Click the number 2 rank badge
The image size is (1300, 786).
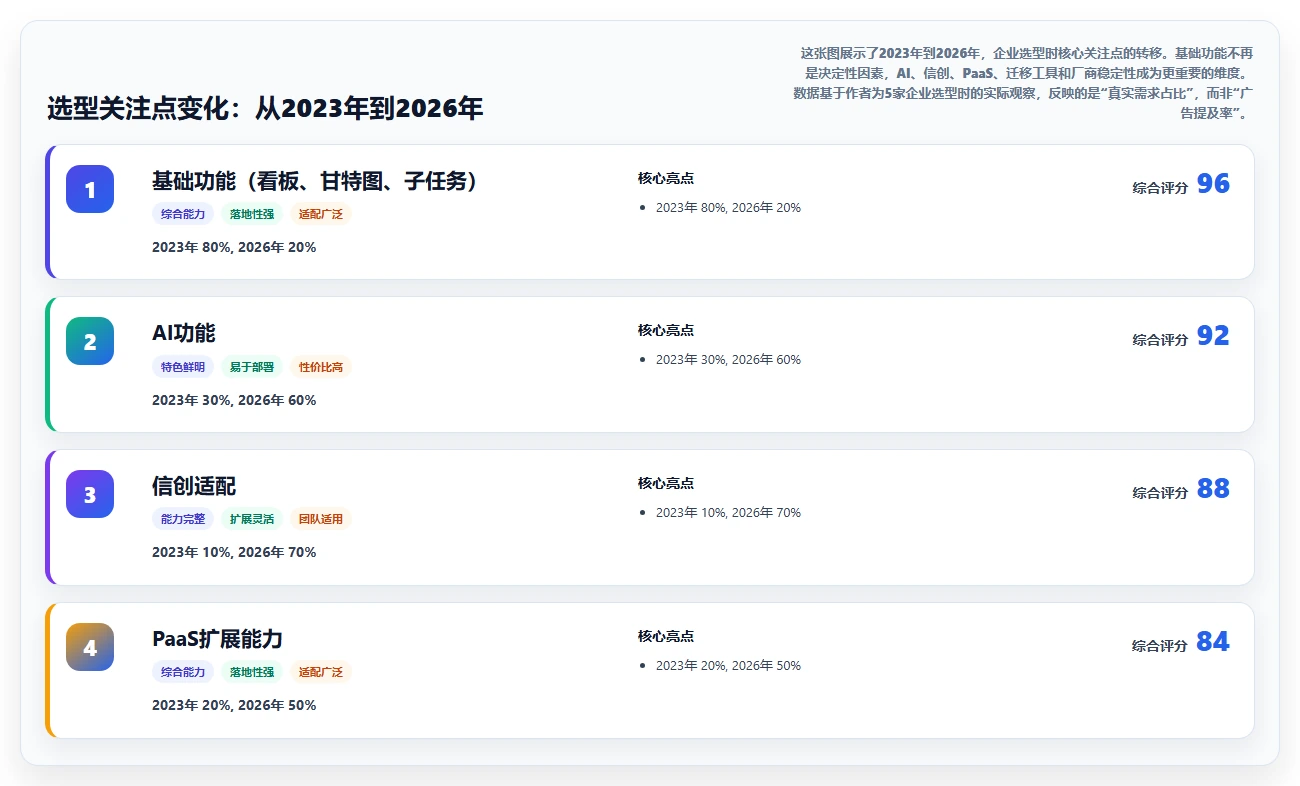pyautogui.click(x=90, y=341)
